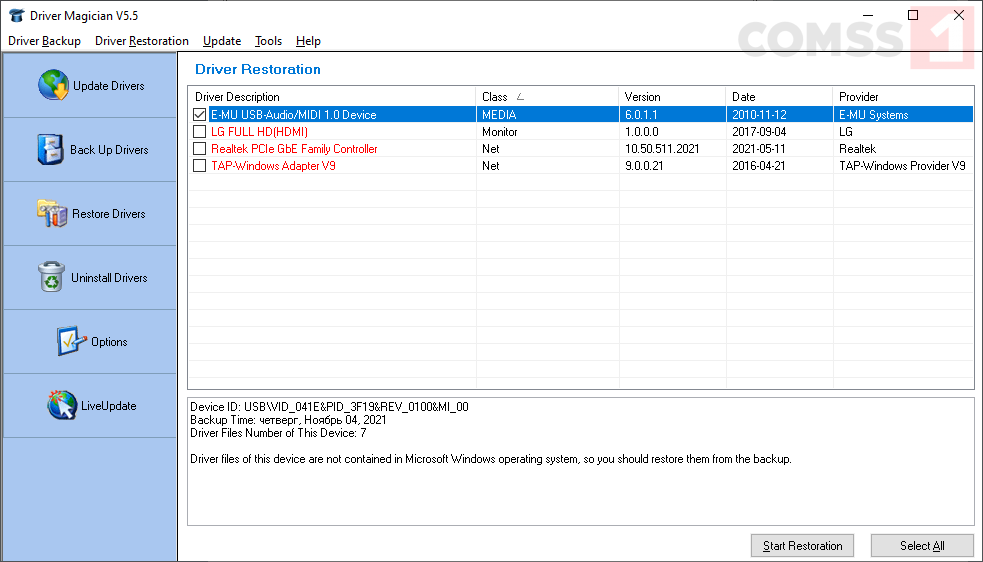983x562 pixels.
Task: Click the E-MU Systems provider cell
Action: coord(873,115)
